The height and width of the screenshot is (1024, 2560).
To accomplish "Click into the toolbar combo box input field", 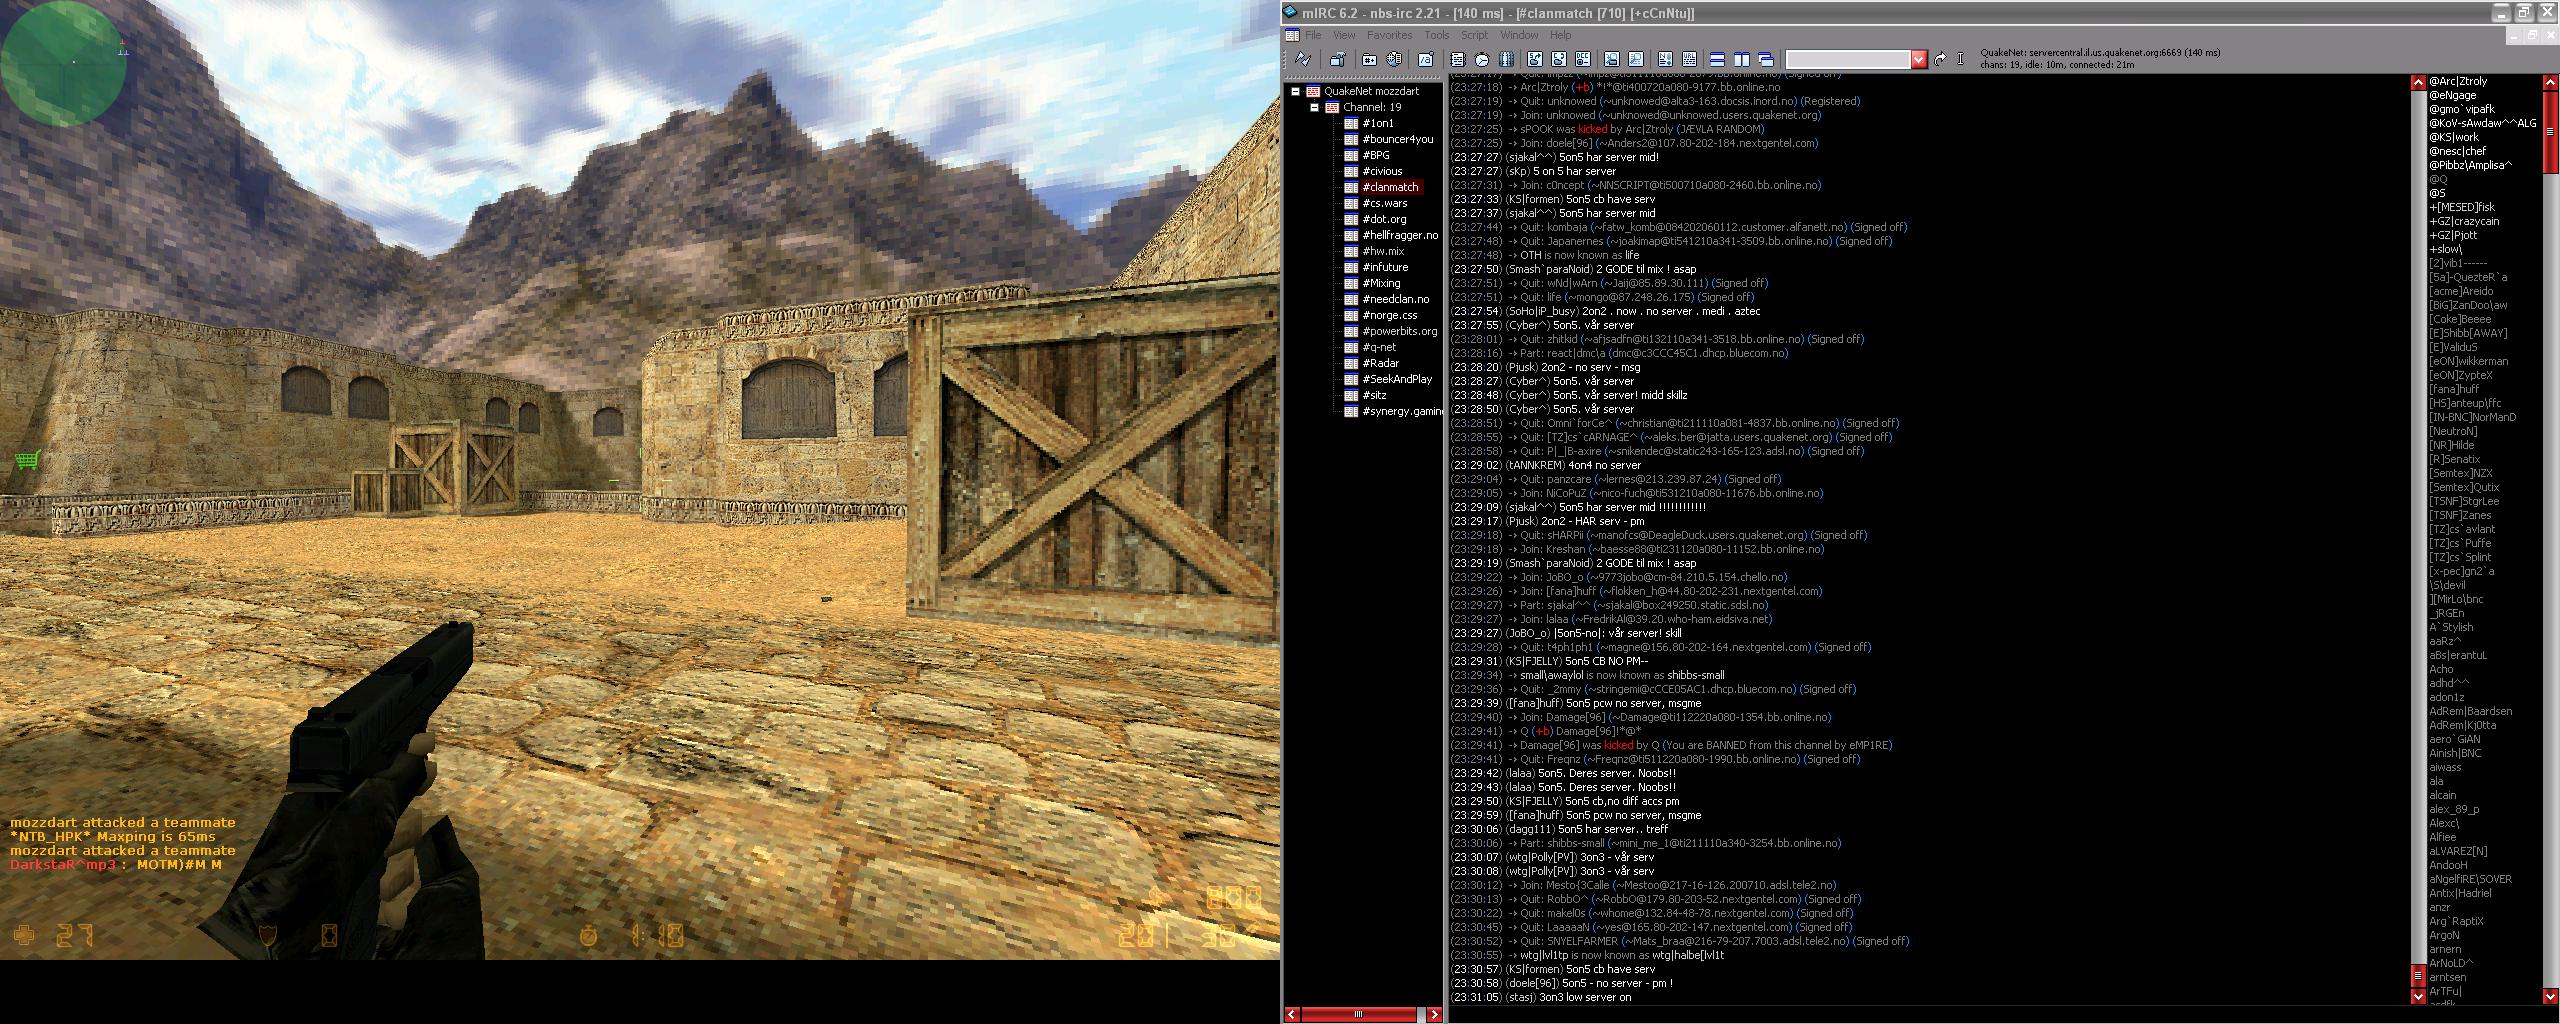I will pos(1848,59).
